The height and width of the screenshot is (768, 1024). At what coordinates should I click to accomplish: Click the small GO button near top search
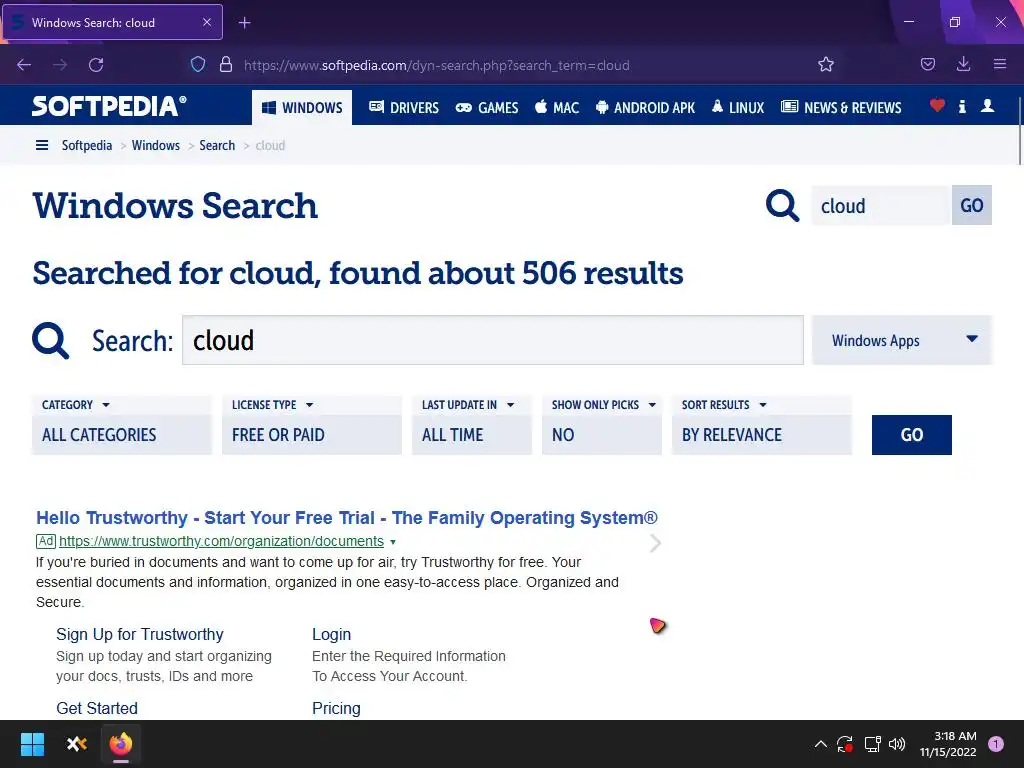(x=972, y=205)
